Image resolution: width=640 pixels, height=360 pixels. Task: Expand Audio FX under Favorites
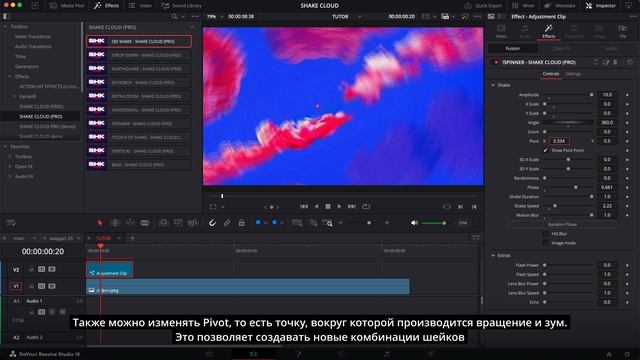coord(10,176)
